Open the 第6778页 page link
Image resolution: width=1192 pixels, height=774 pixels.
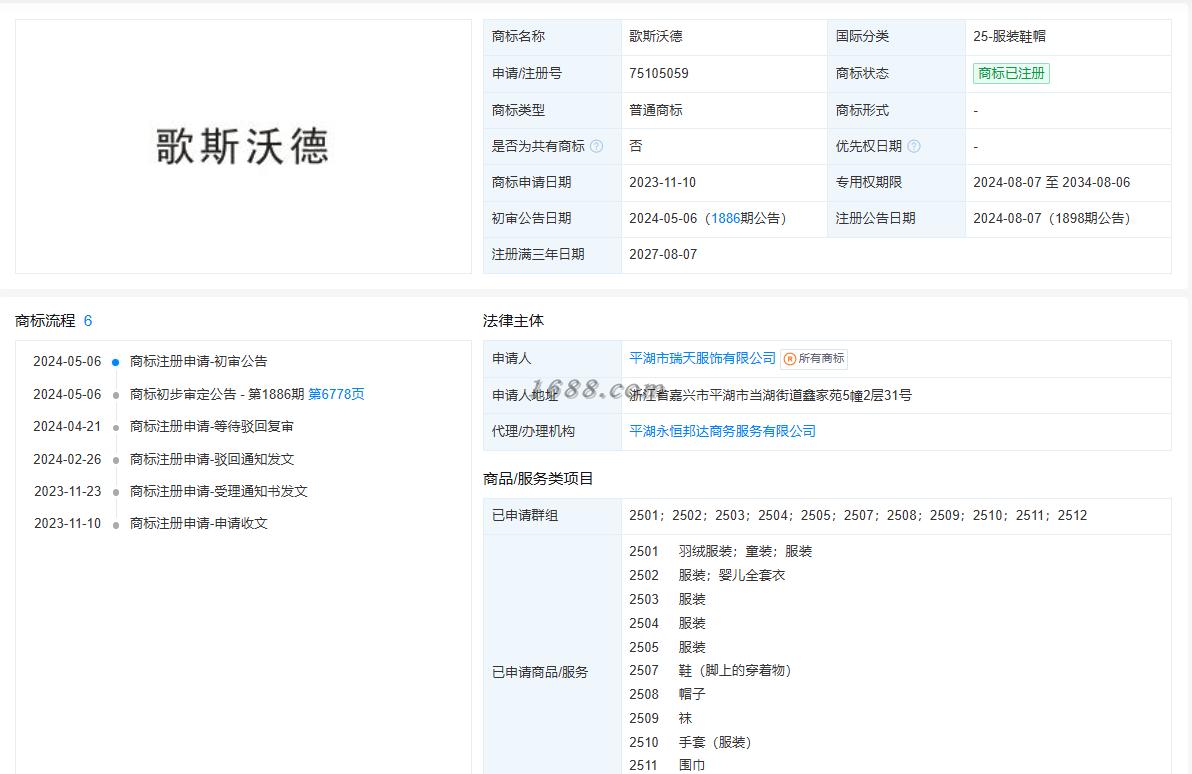pyautogui.click(x=336, y=394)
